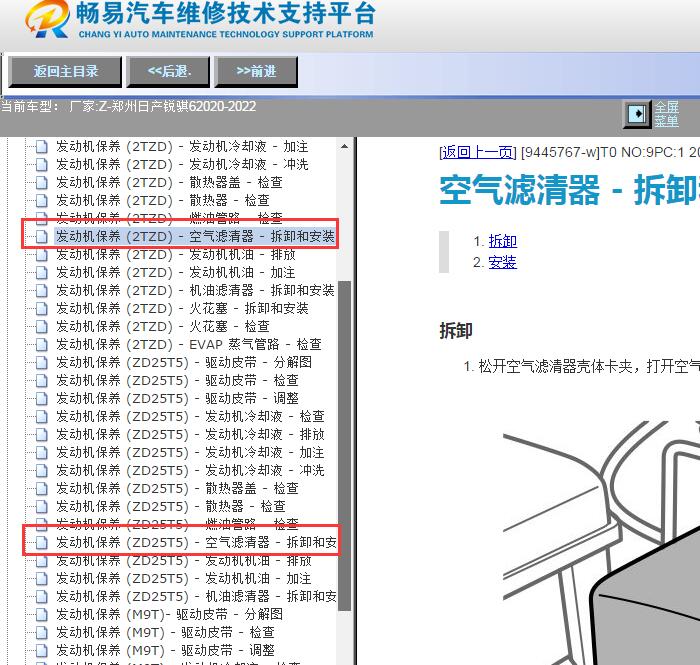The height and width of the screenshot is (665, 700).
Task: Click page icon beside 2TZD 散热器 - 检查
Action: (42, 200)
